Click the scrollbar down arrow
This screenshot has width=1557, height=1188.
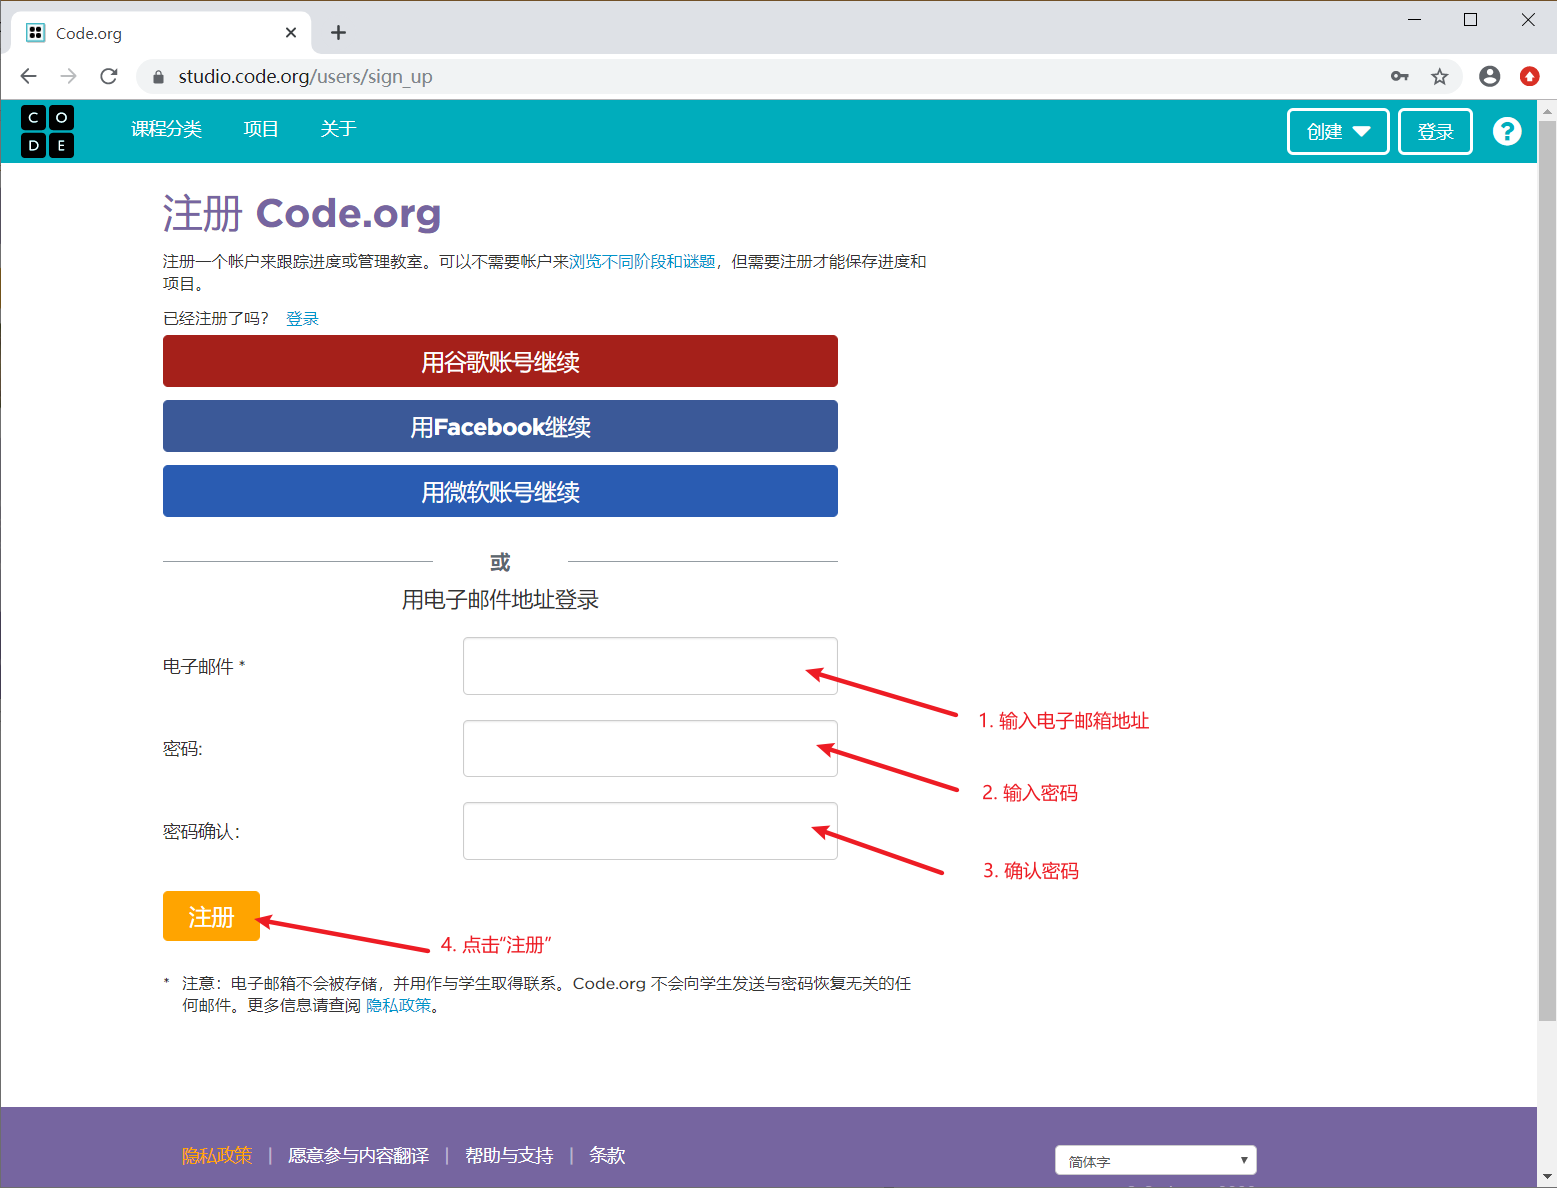[1547, 1177]
